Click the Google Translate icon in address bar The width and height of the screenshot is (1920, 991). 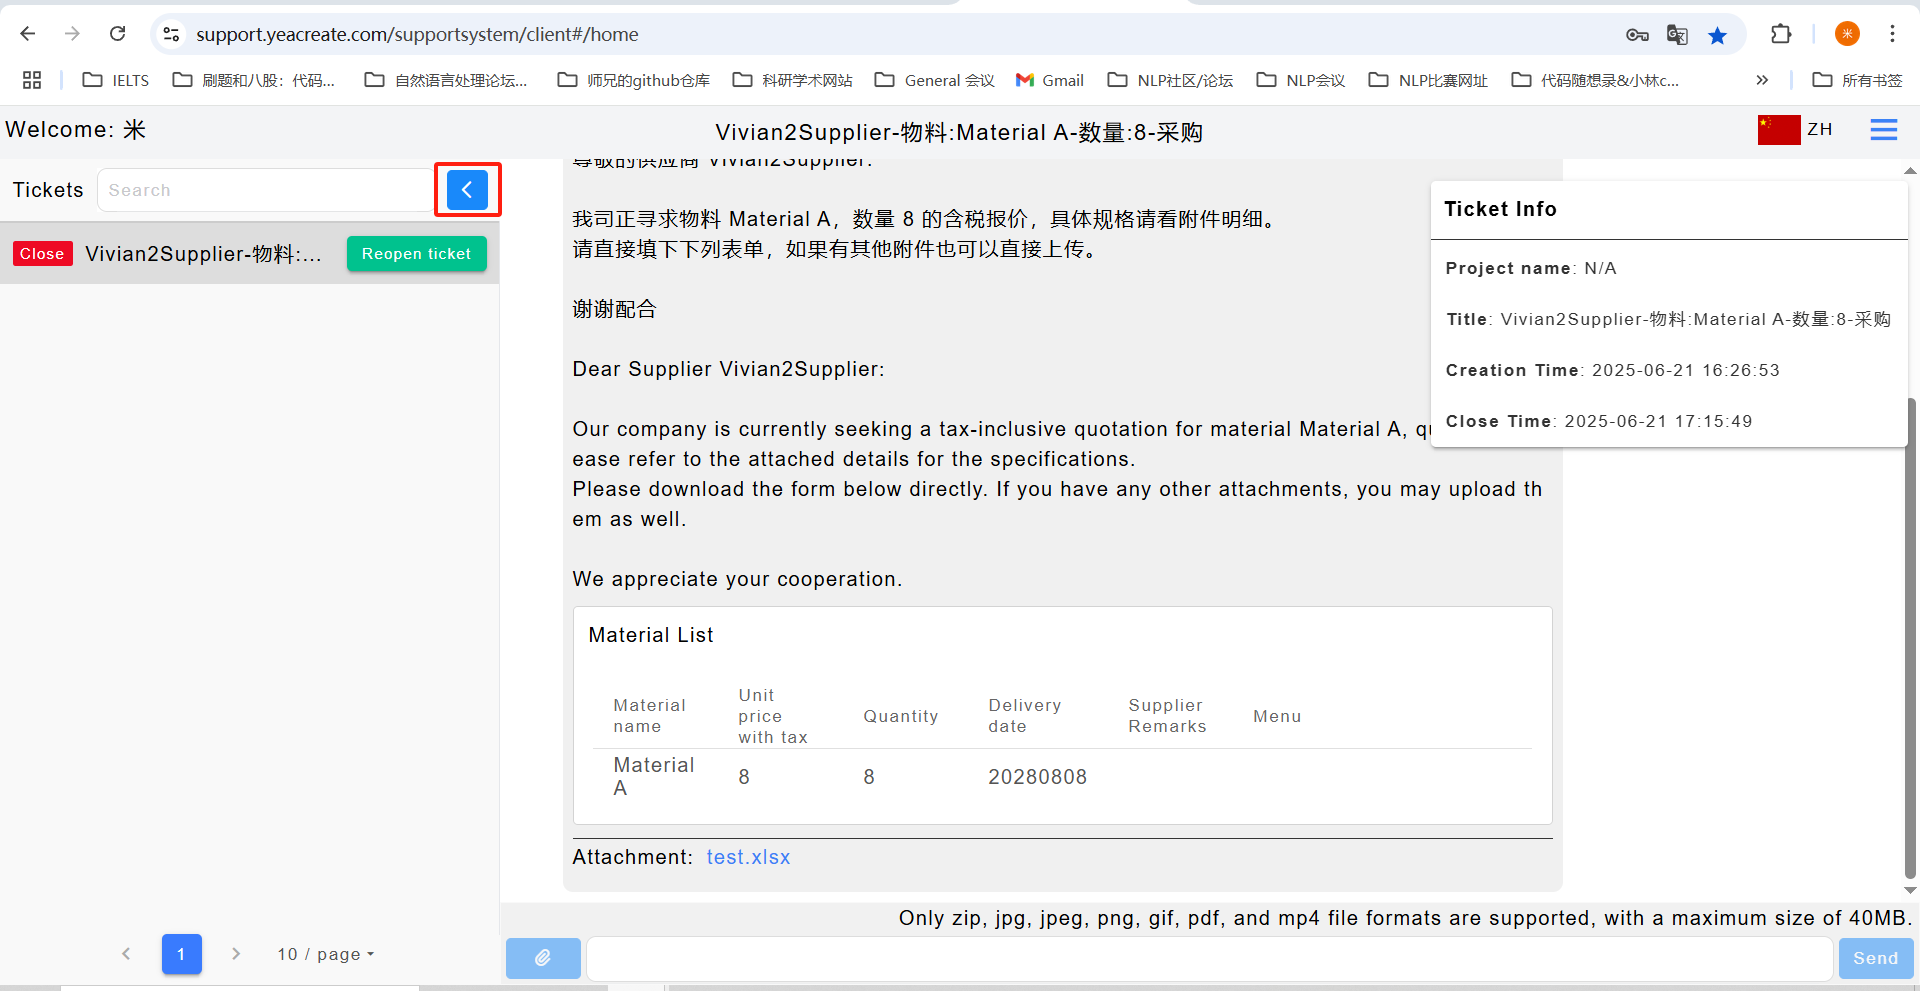tap(1677, 35)
